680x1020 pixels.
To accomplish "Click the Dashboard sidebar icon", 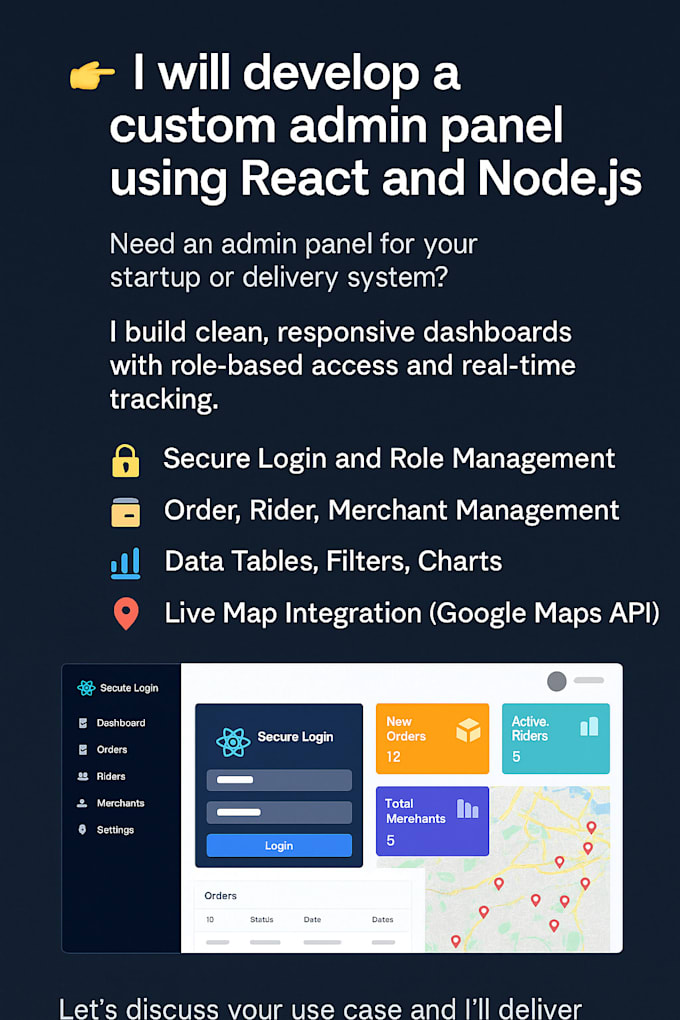I will [83, 723].
